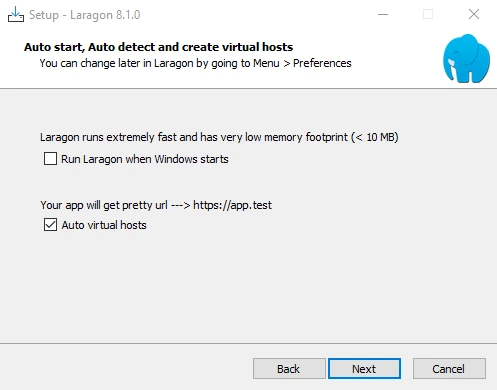Uncheck the Auto virtual hosts checkbox
497x390 pixels.
[50, 225]
